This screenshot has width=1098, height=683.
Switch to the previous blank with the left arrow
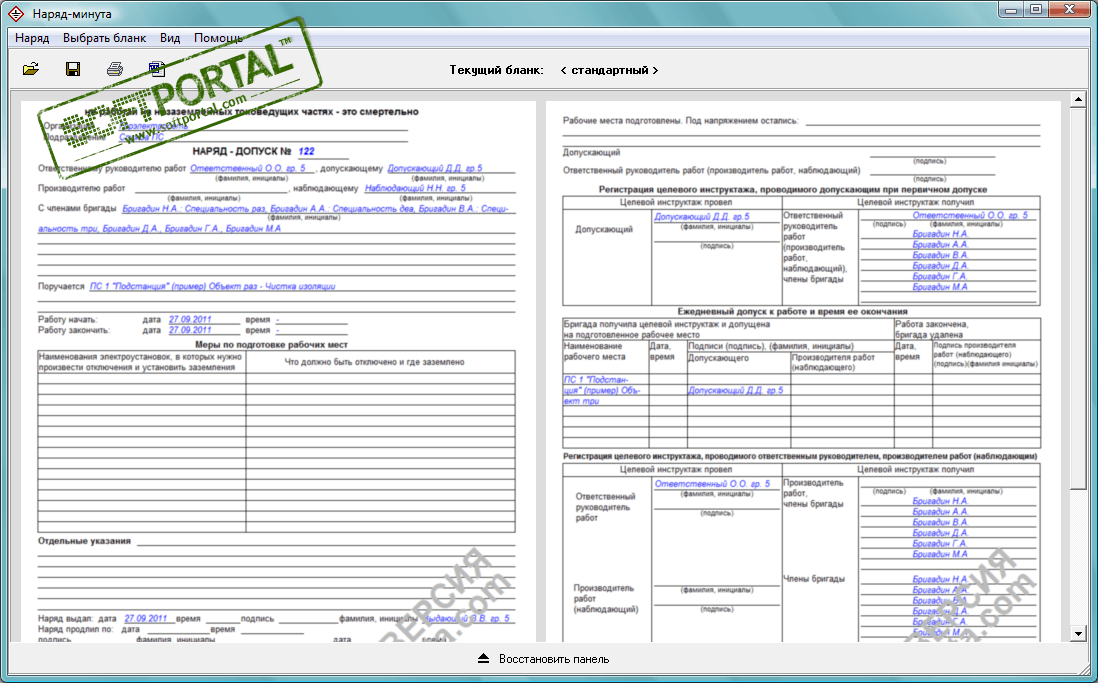(x=563, y=70)
